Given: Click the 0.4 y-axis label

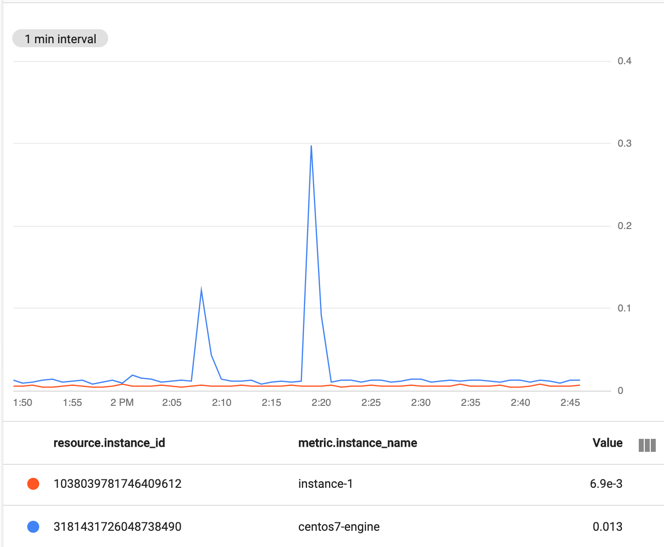Looking at the screenshot, I should [624, 61].
